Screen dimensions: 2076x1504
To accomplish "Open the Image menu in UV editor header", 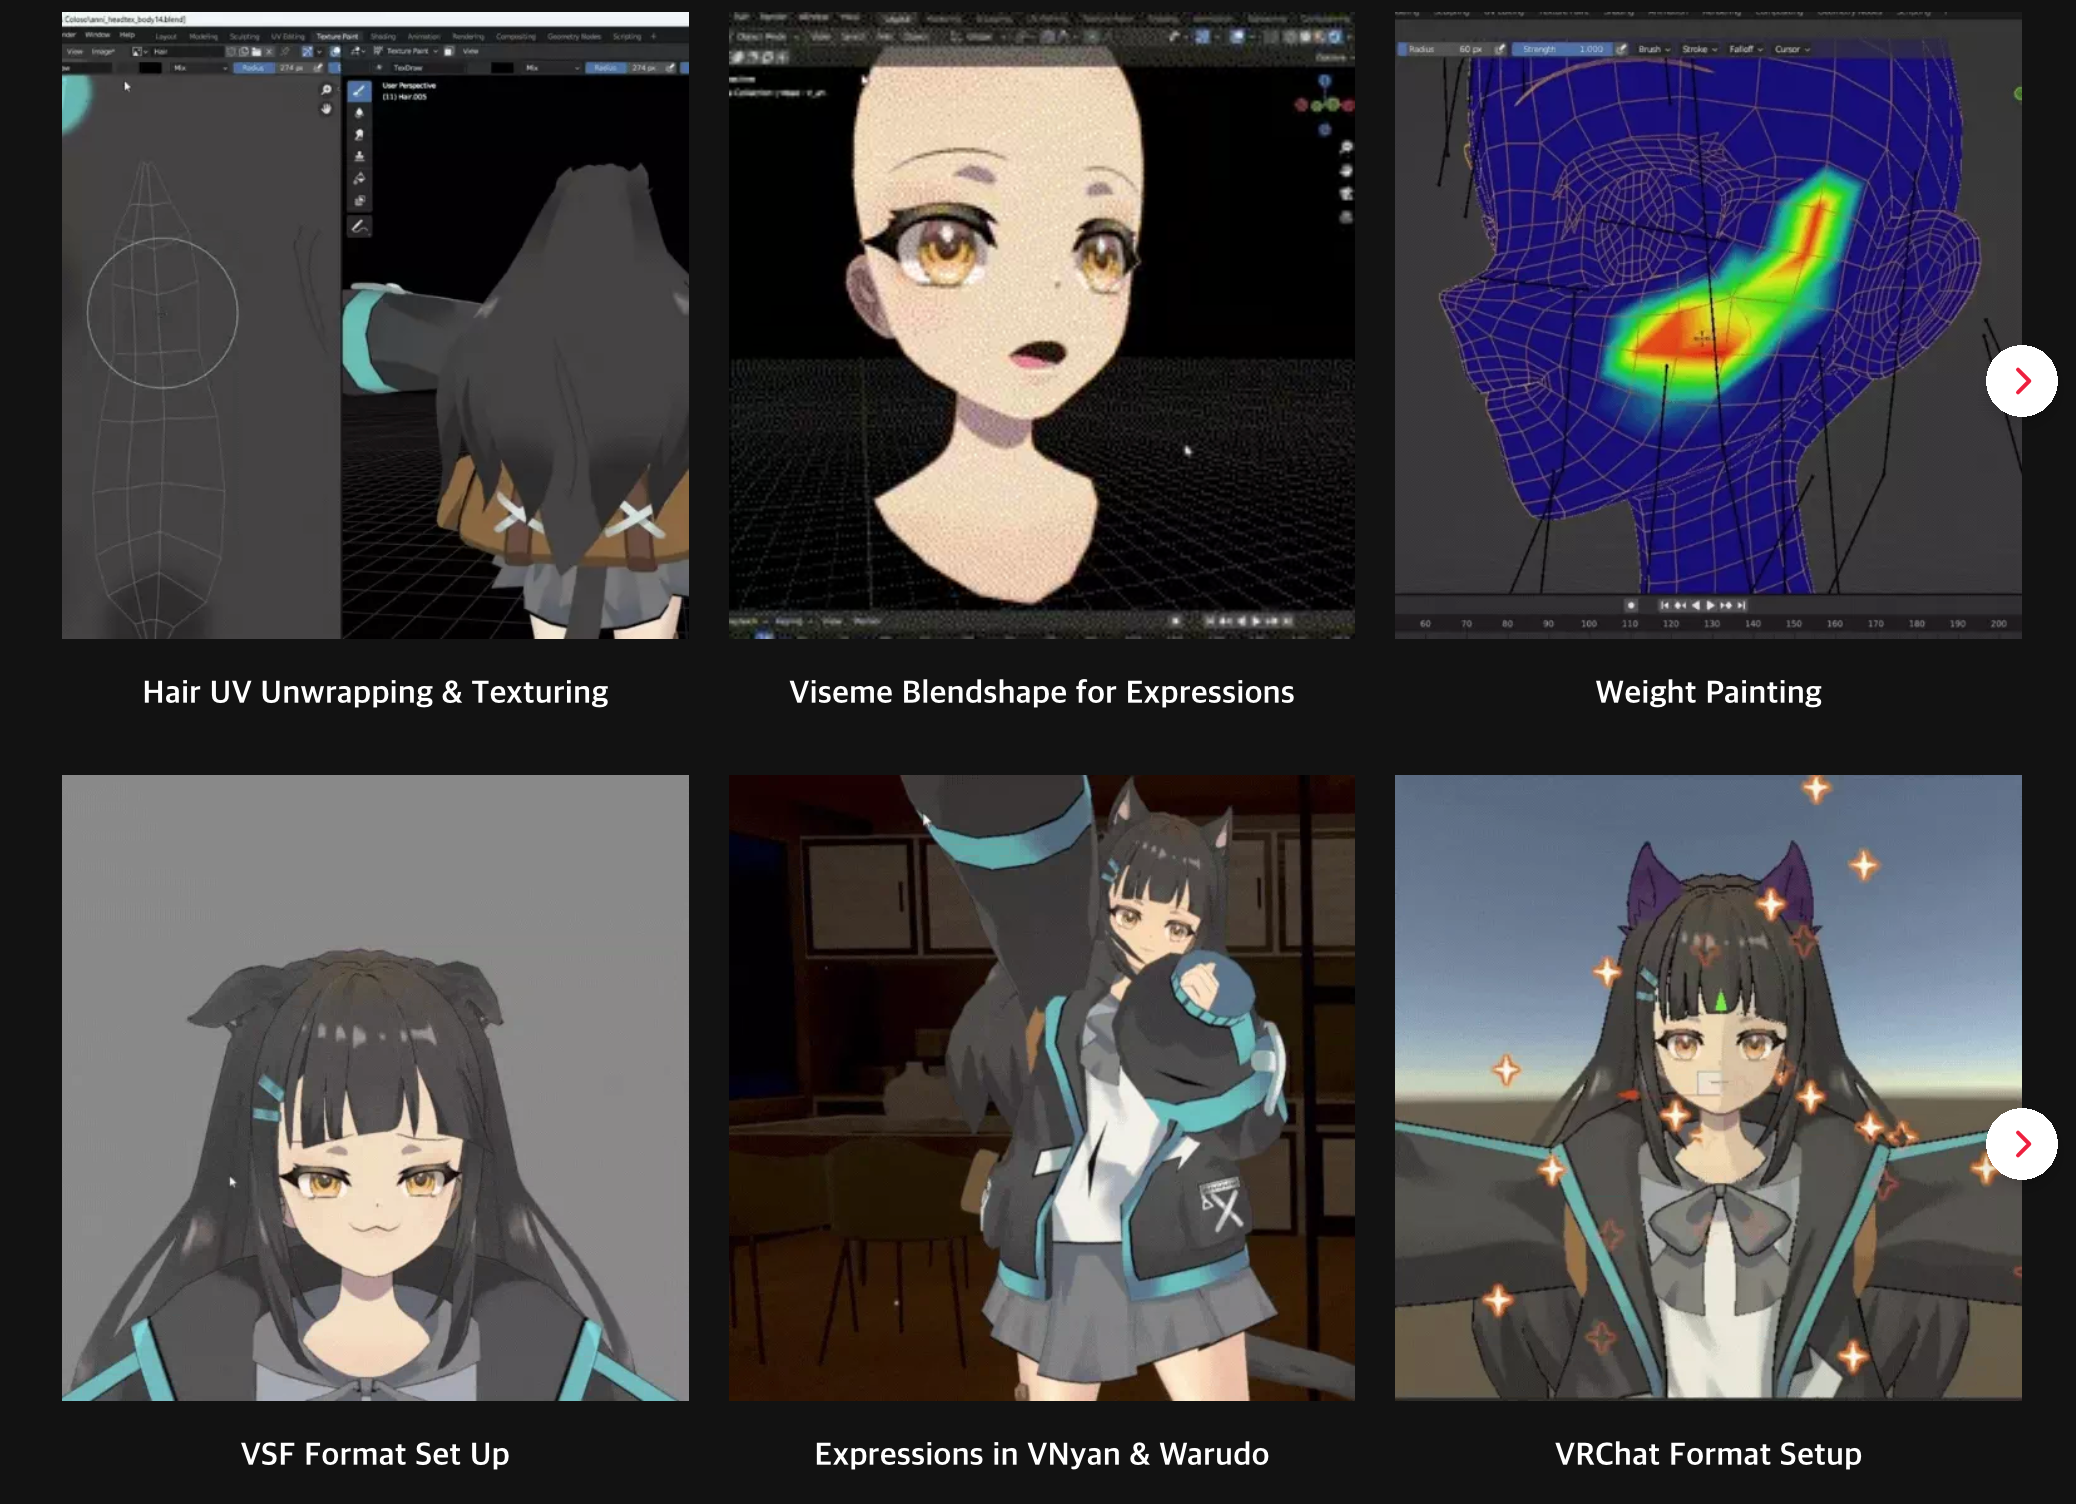I will (103, 51).
